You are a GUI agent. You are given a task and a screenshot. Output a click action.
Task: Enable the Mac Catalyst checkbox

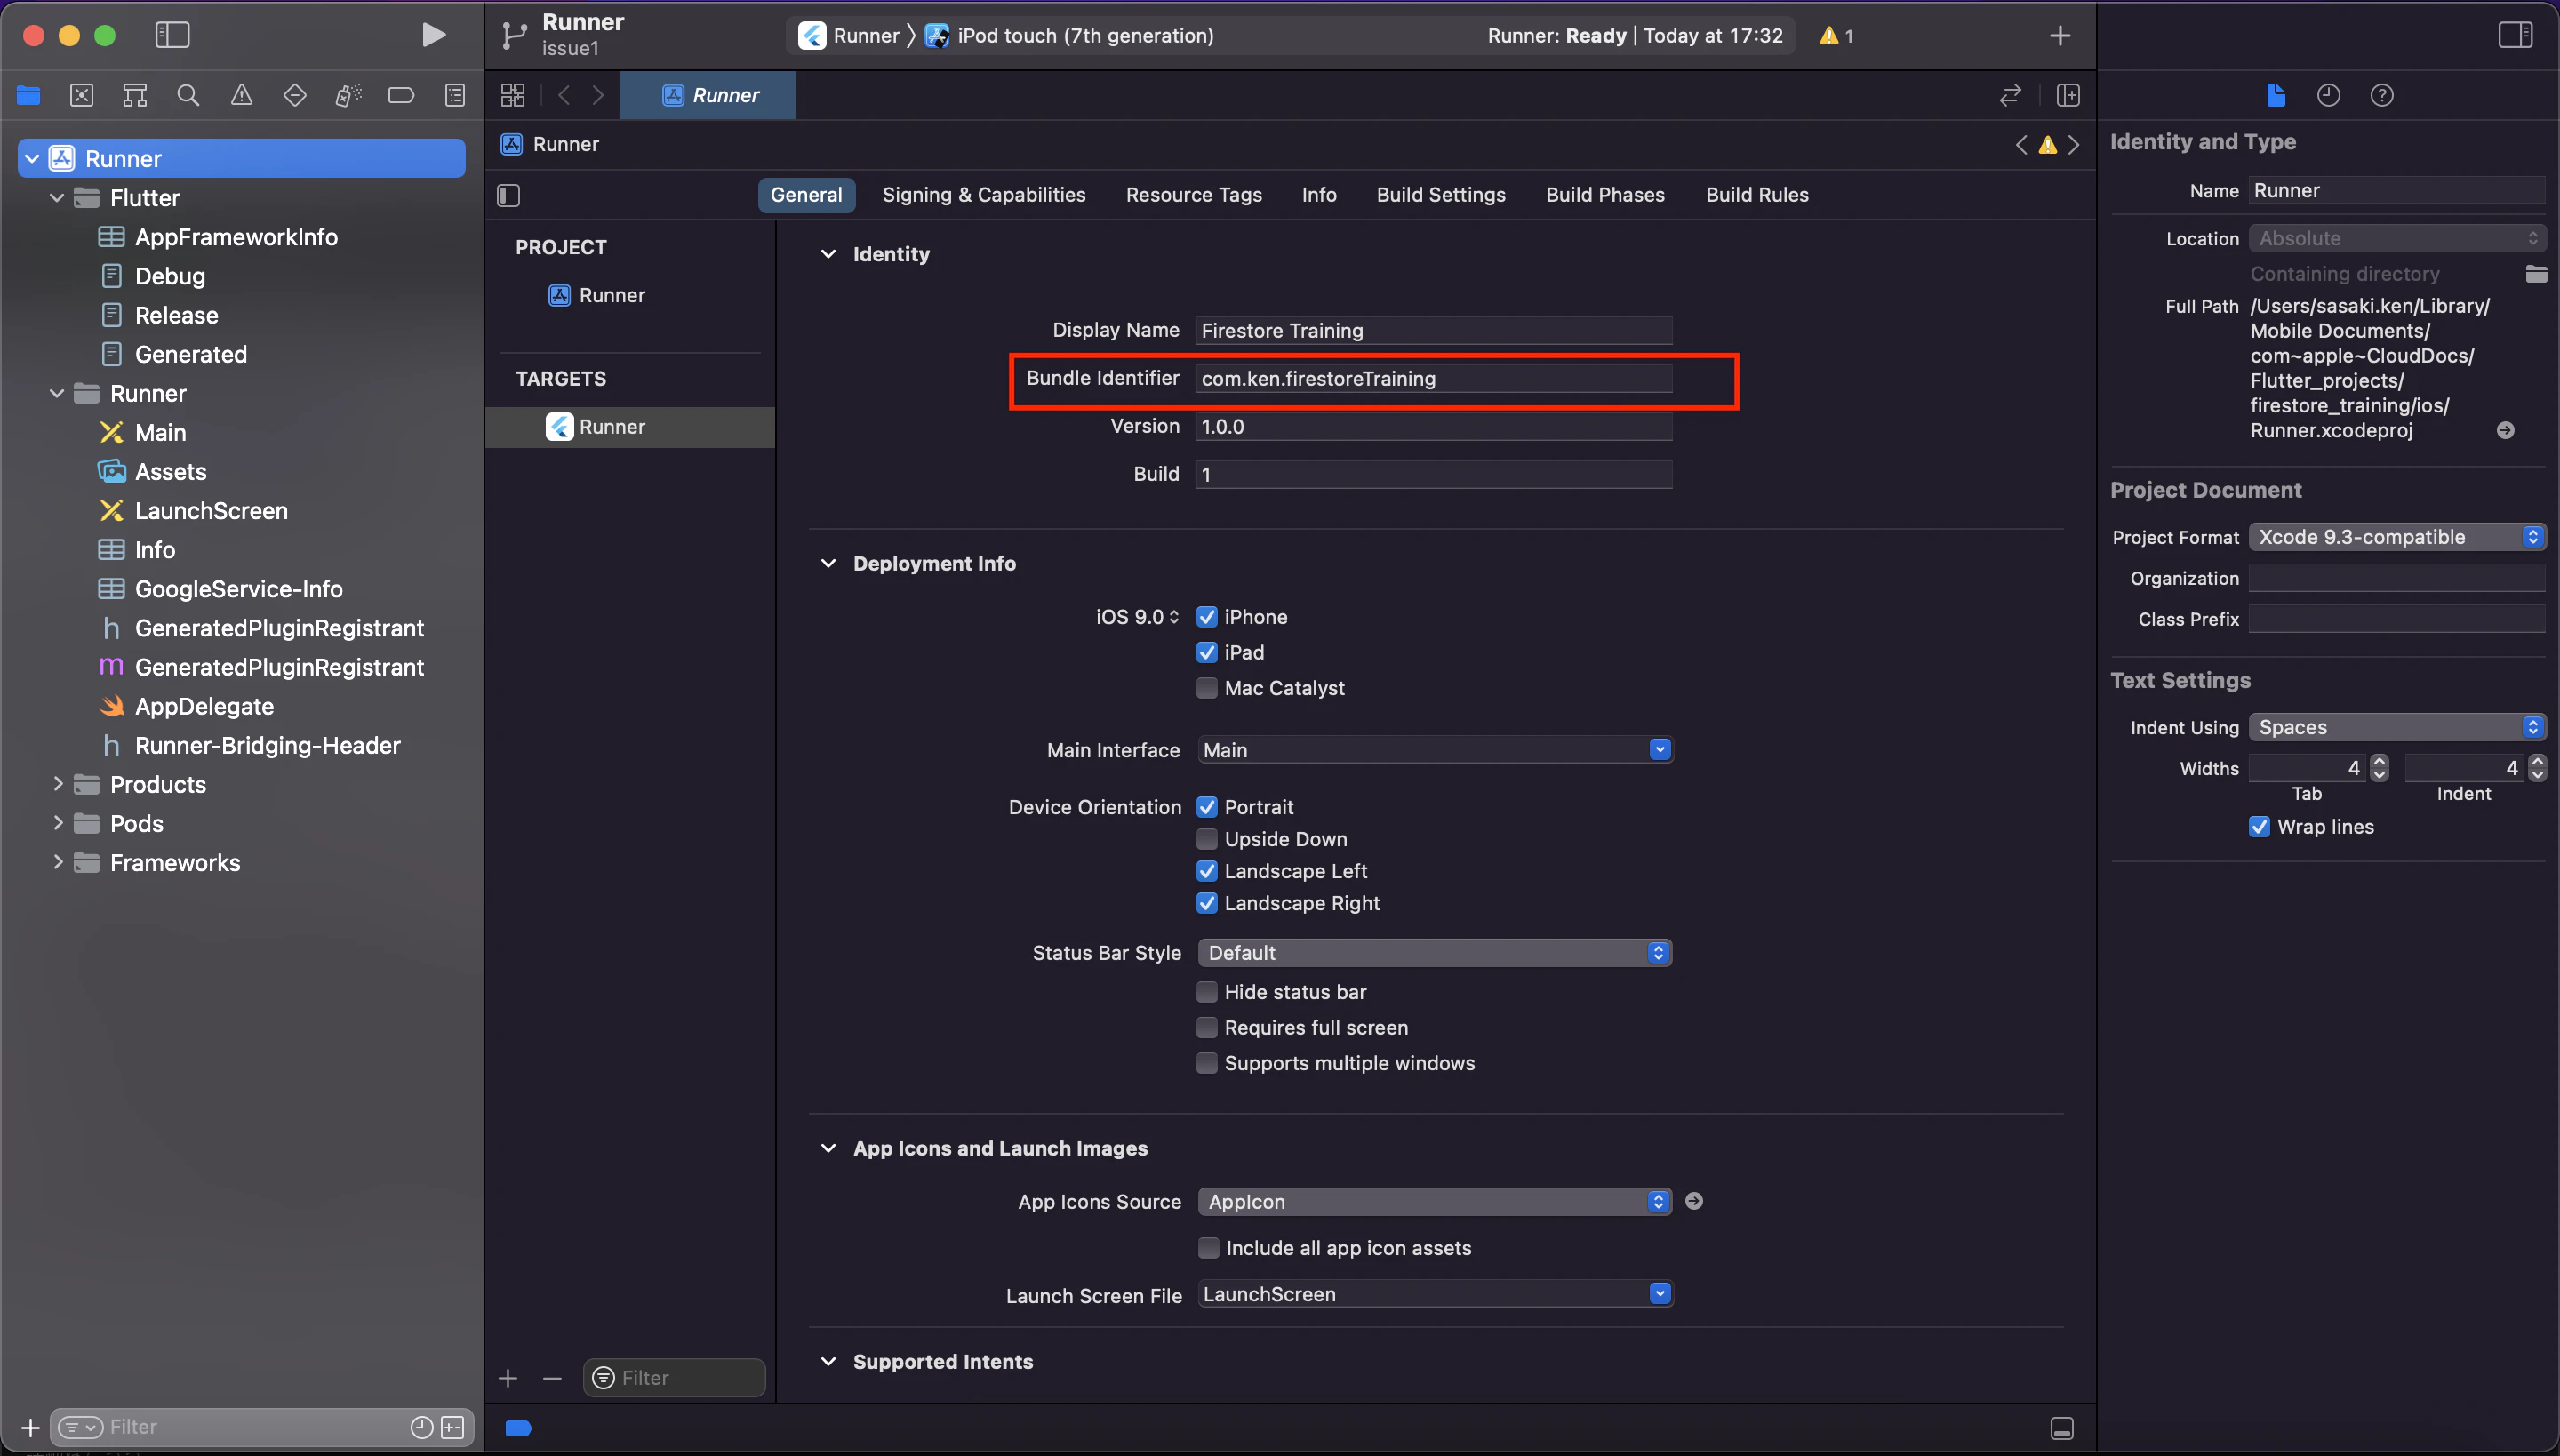[x=1207, y=688]
